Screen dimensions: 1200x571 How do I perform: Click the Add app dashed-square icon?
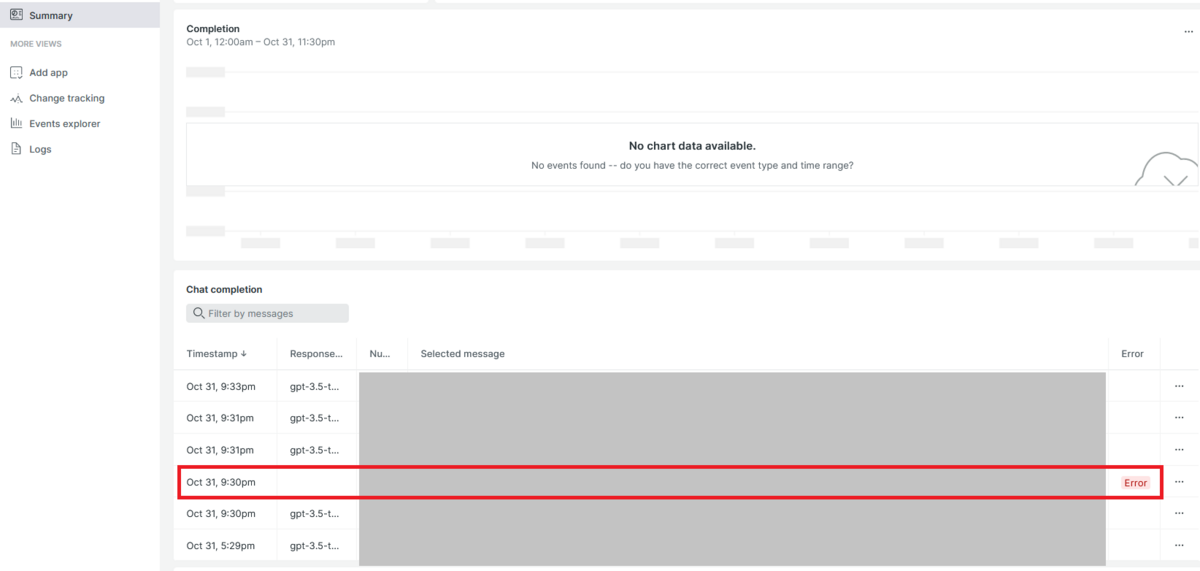tap(16, 73)
